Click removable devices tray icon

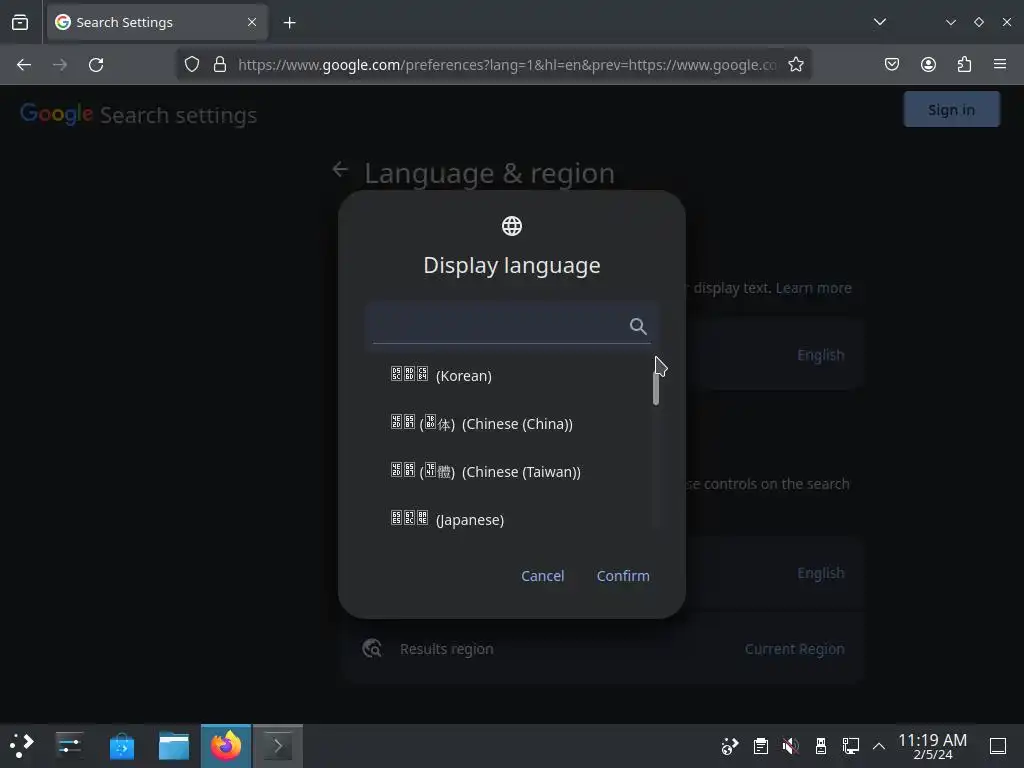pos(821,746)
